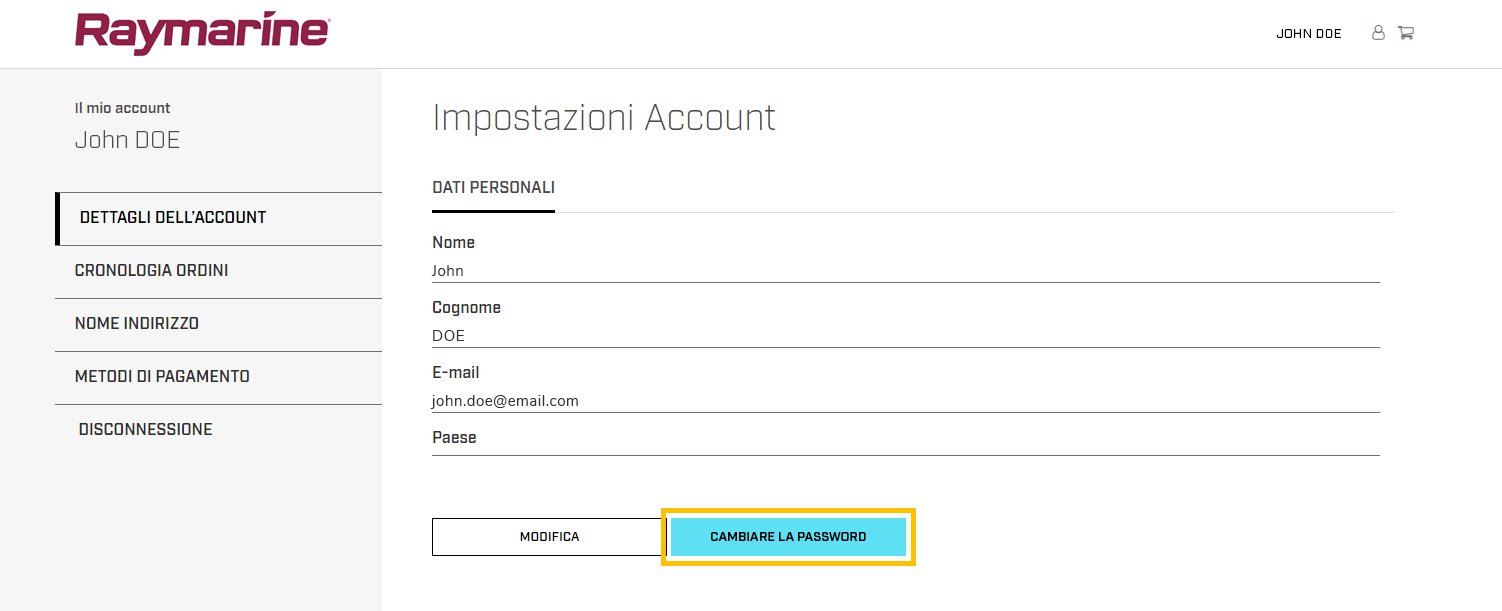Open Cronologia Ordini in sidebar
This screenshot has height=611, width=1502.
coord(152,271)
